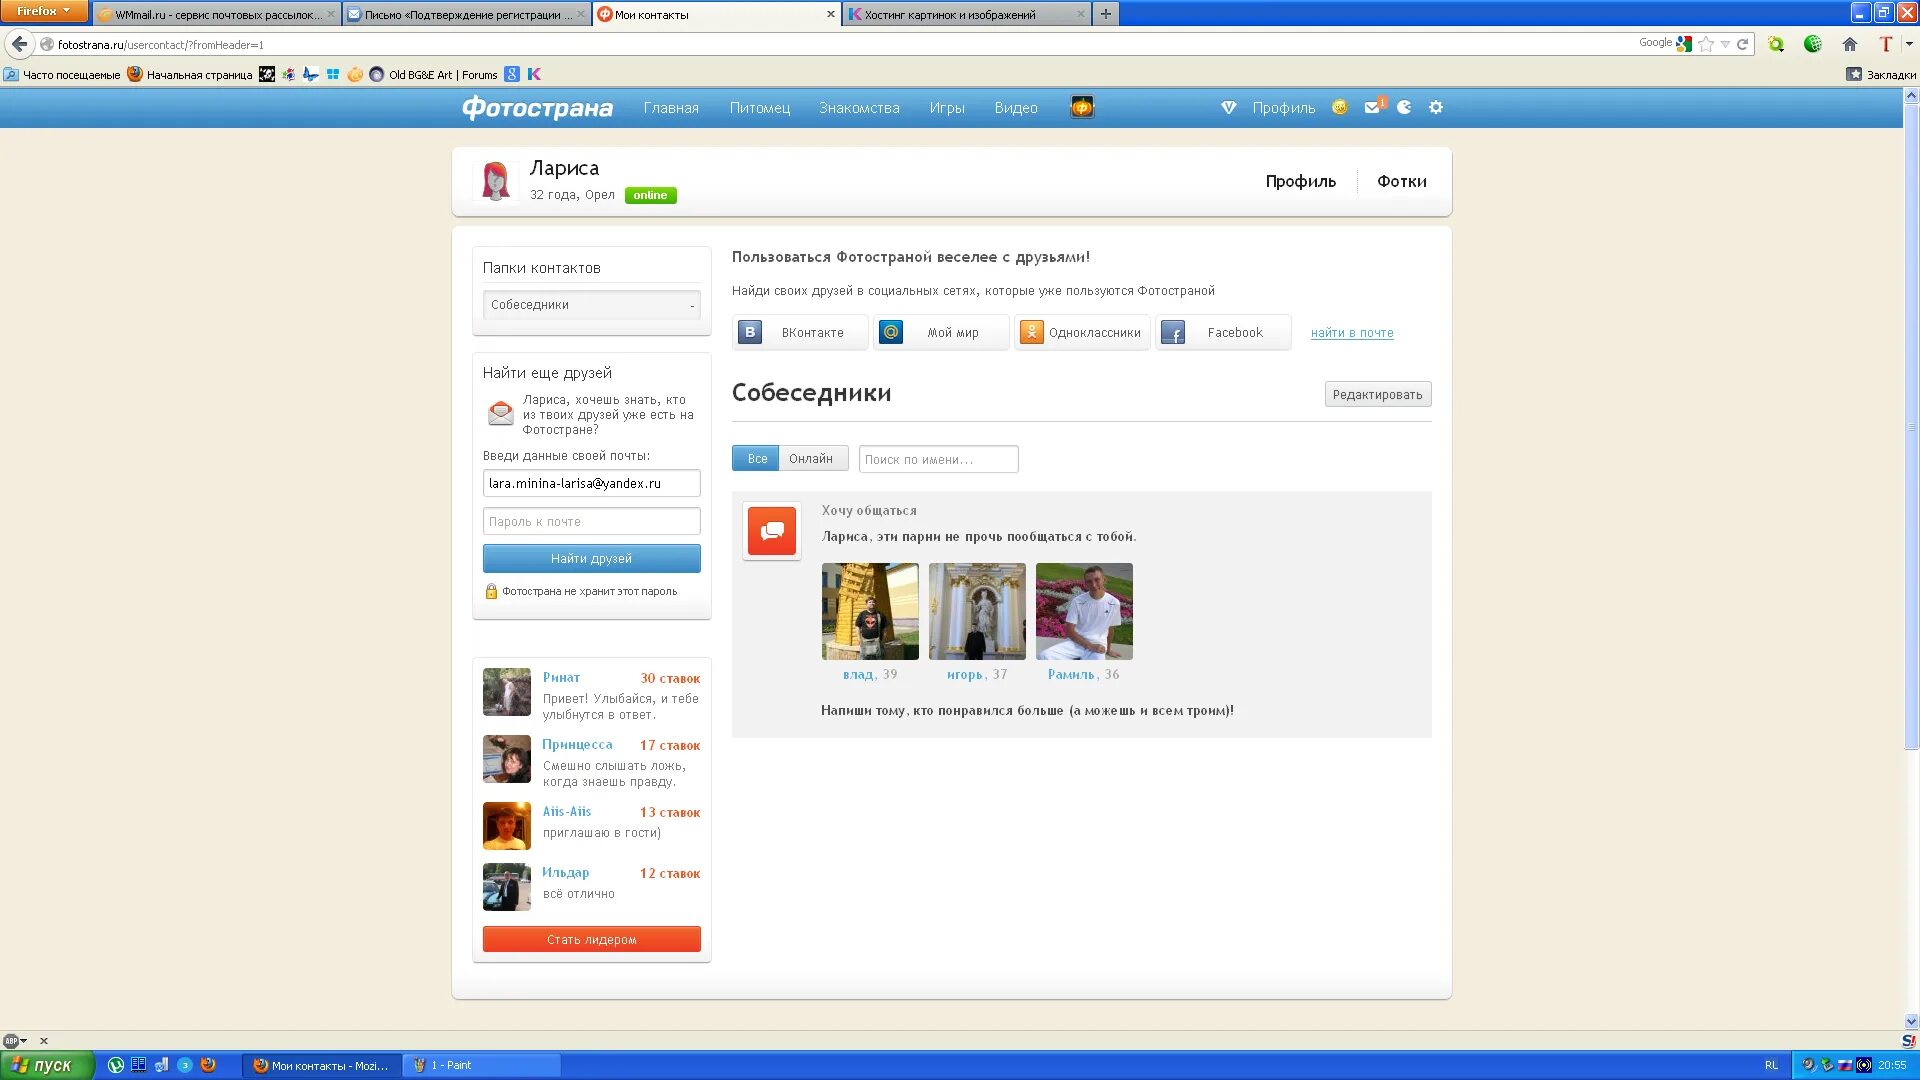The image size is (1920, 1080).
Task: Click Larisa's red-haired avatar icon
Action: [x=496, y=181]
